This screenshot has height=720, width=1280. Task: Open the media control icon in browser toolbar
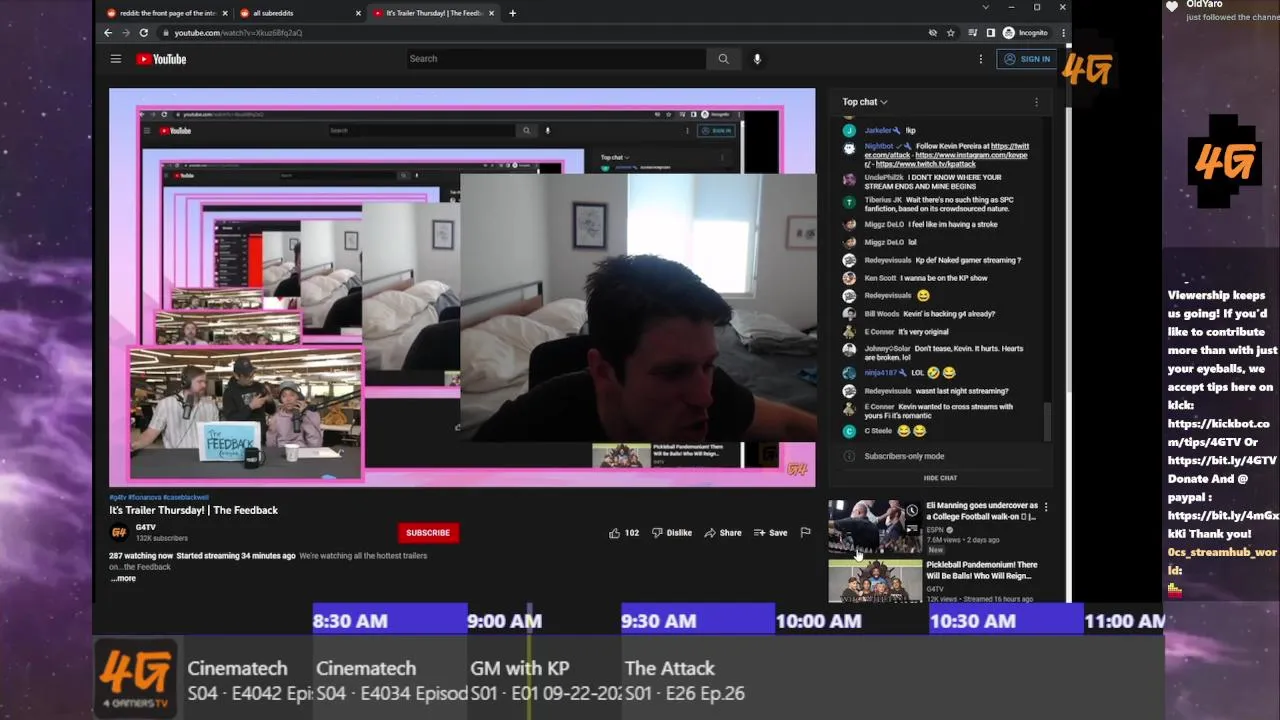point(972,33)
